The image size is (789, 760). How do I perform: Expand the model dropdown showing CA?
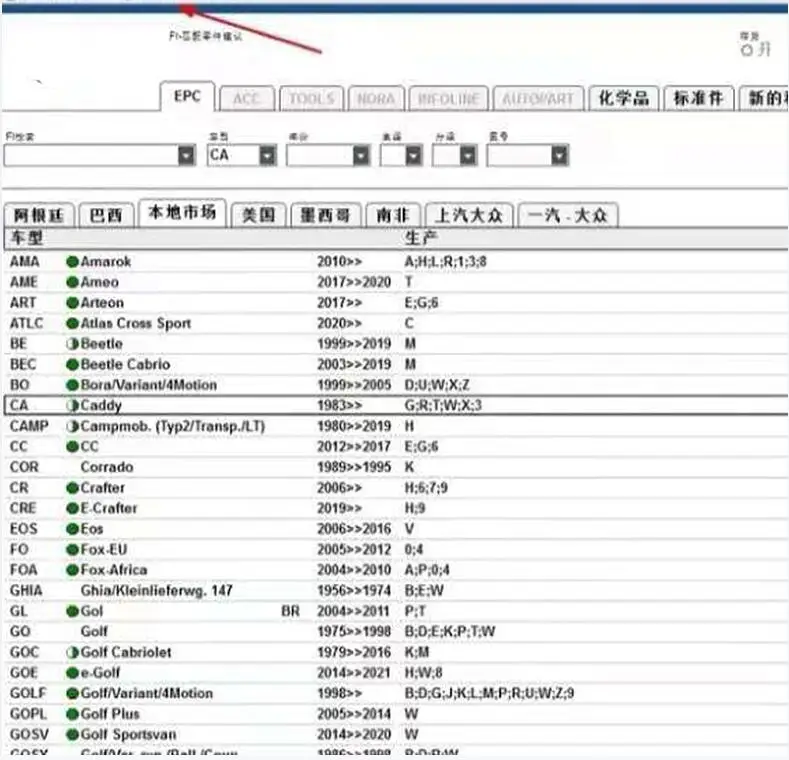[267, 155]
